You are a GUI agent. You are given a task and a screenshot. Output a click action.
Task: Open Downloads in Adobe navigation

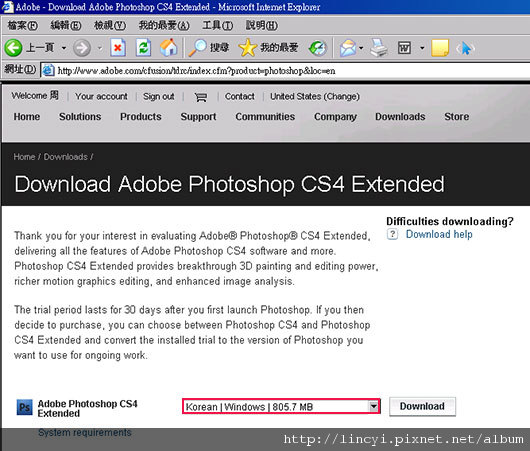point(400,117)
